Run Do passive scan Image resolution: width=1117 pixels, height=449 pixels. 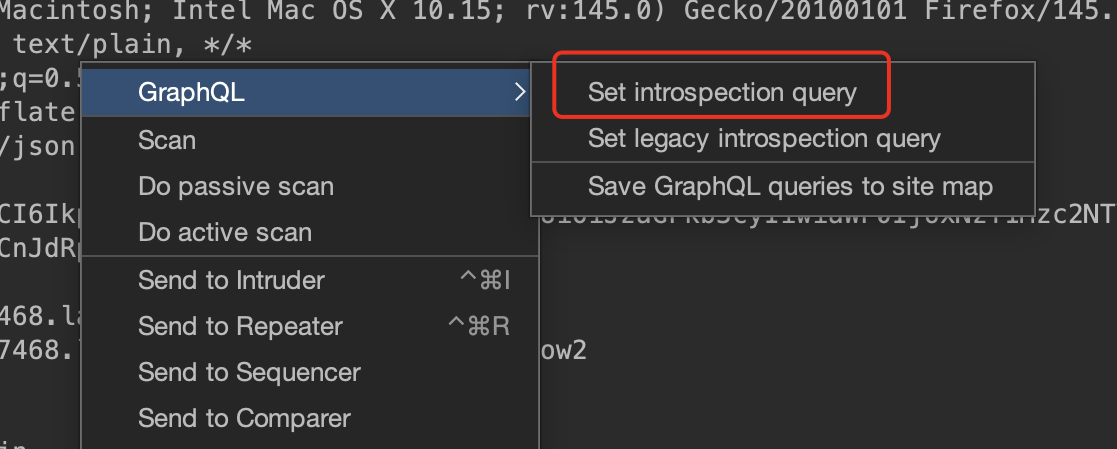click(236, 186)
